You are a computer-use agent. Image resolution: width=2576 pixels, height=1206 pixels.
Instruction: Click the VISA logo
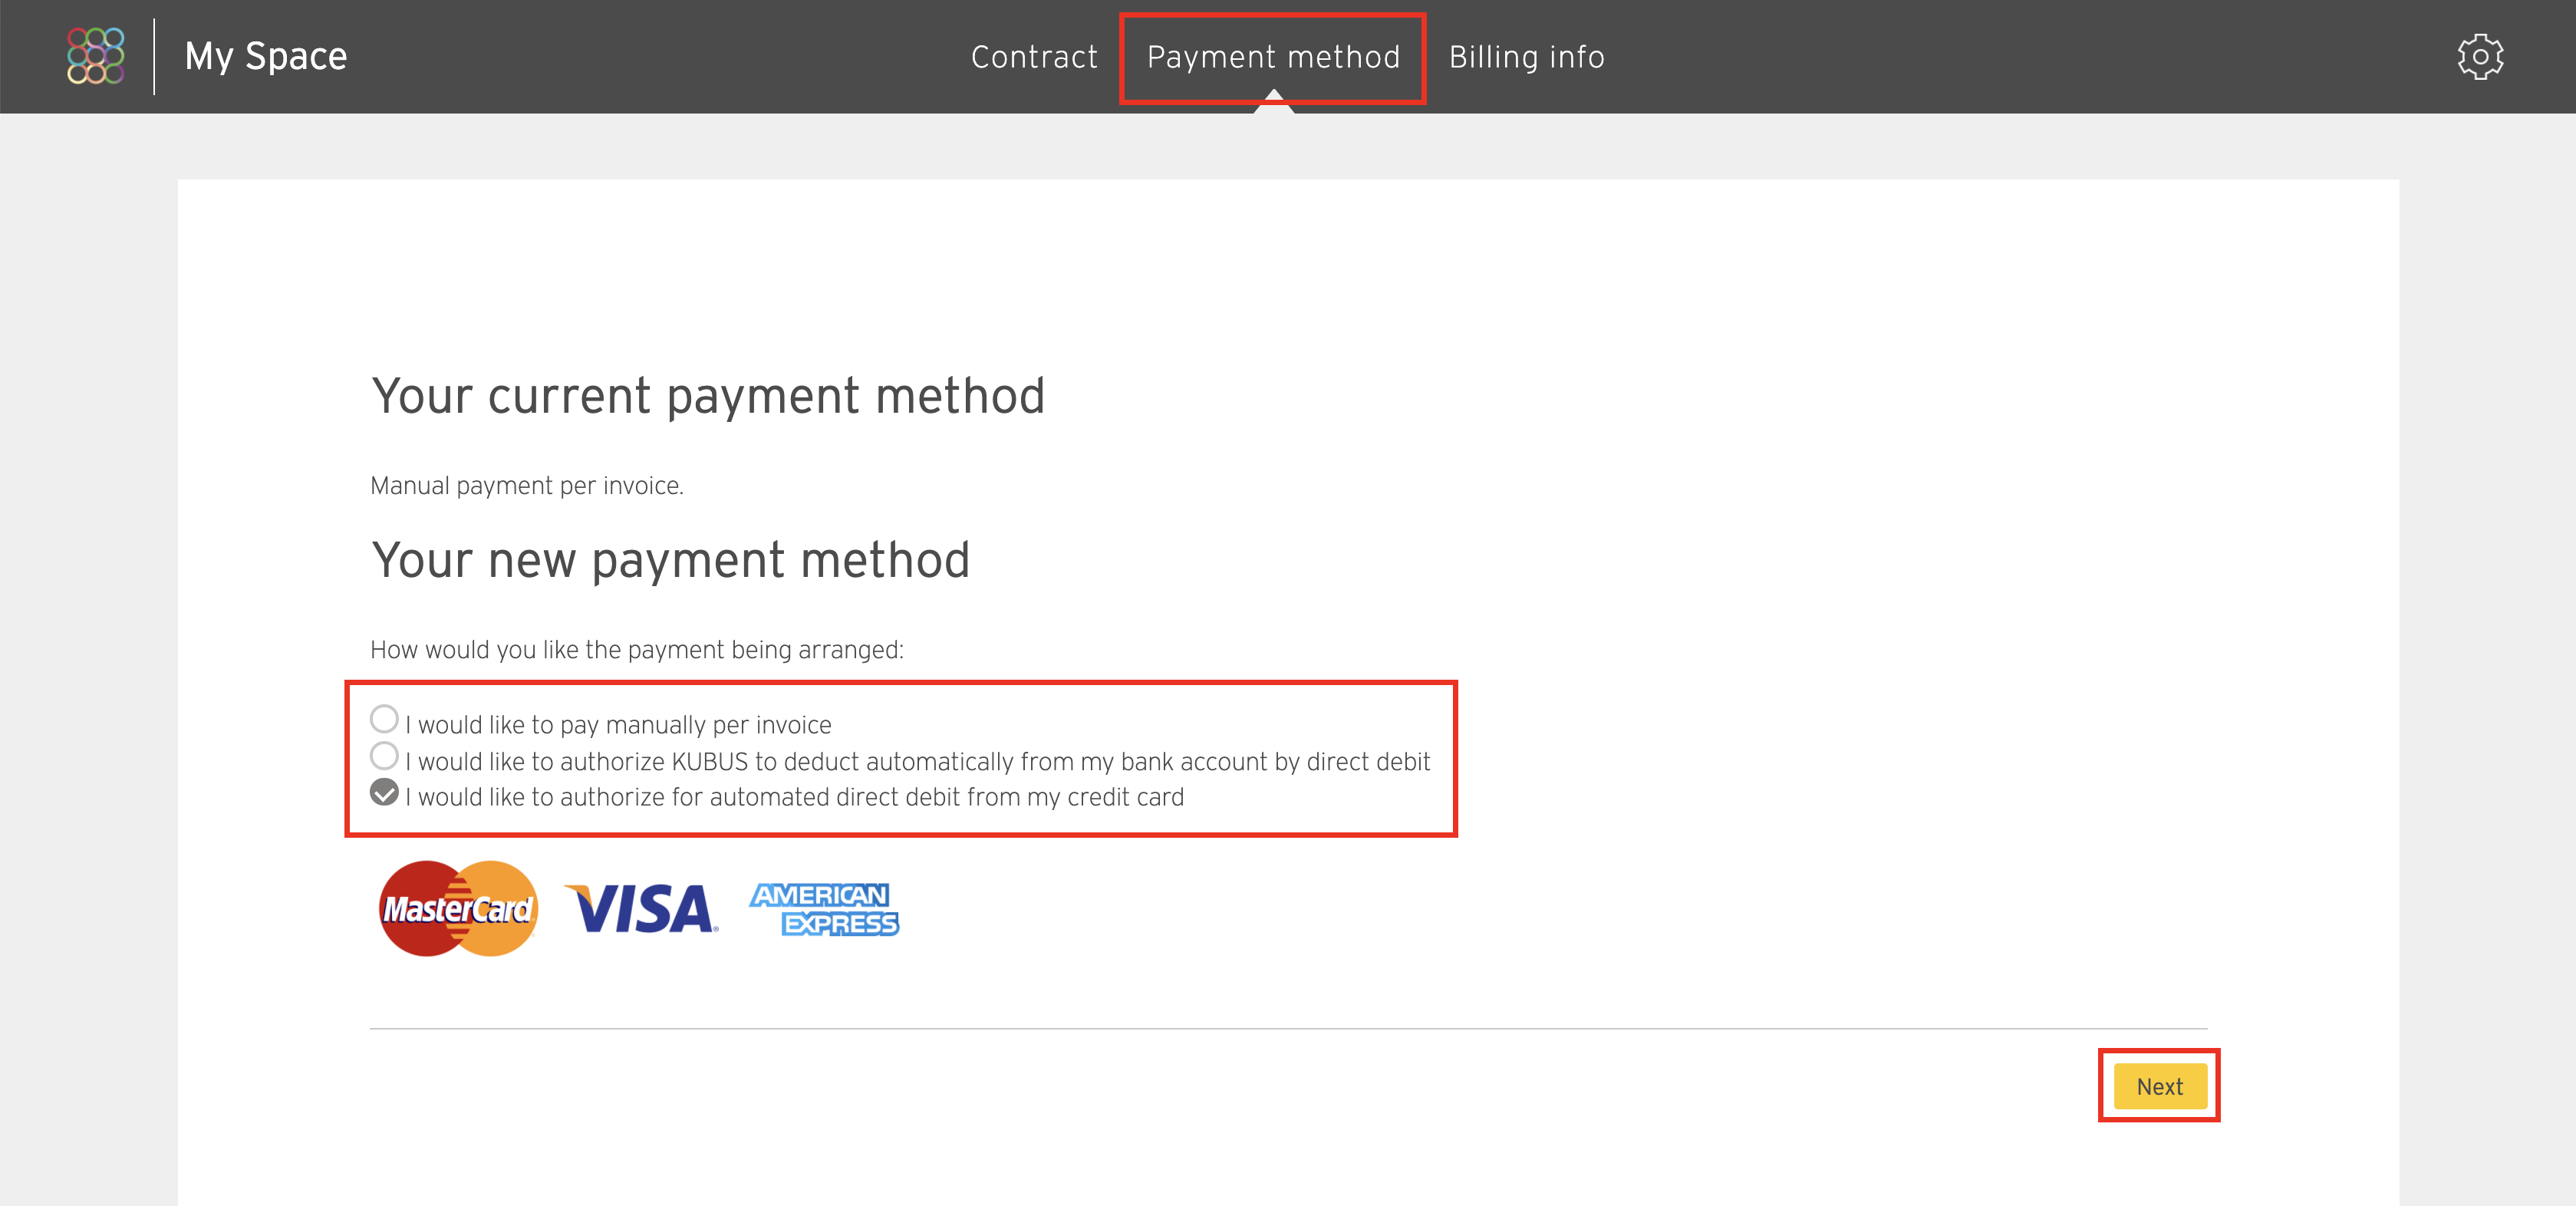[641, 908]
